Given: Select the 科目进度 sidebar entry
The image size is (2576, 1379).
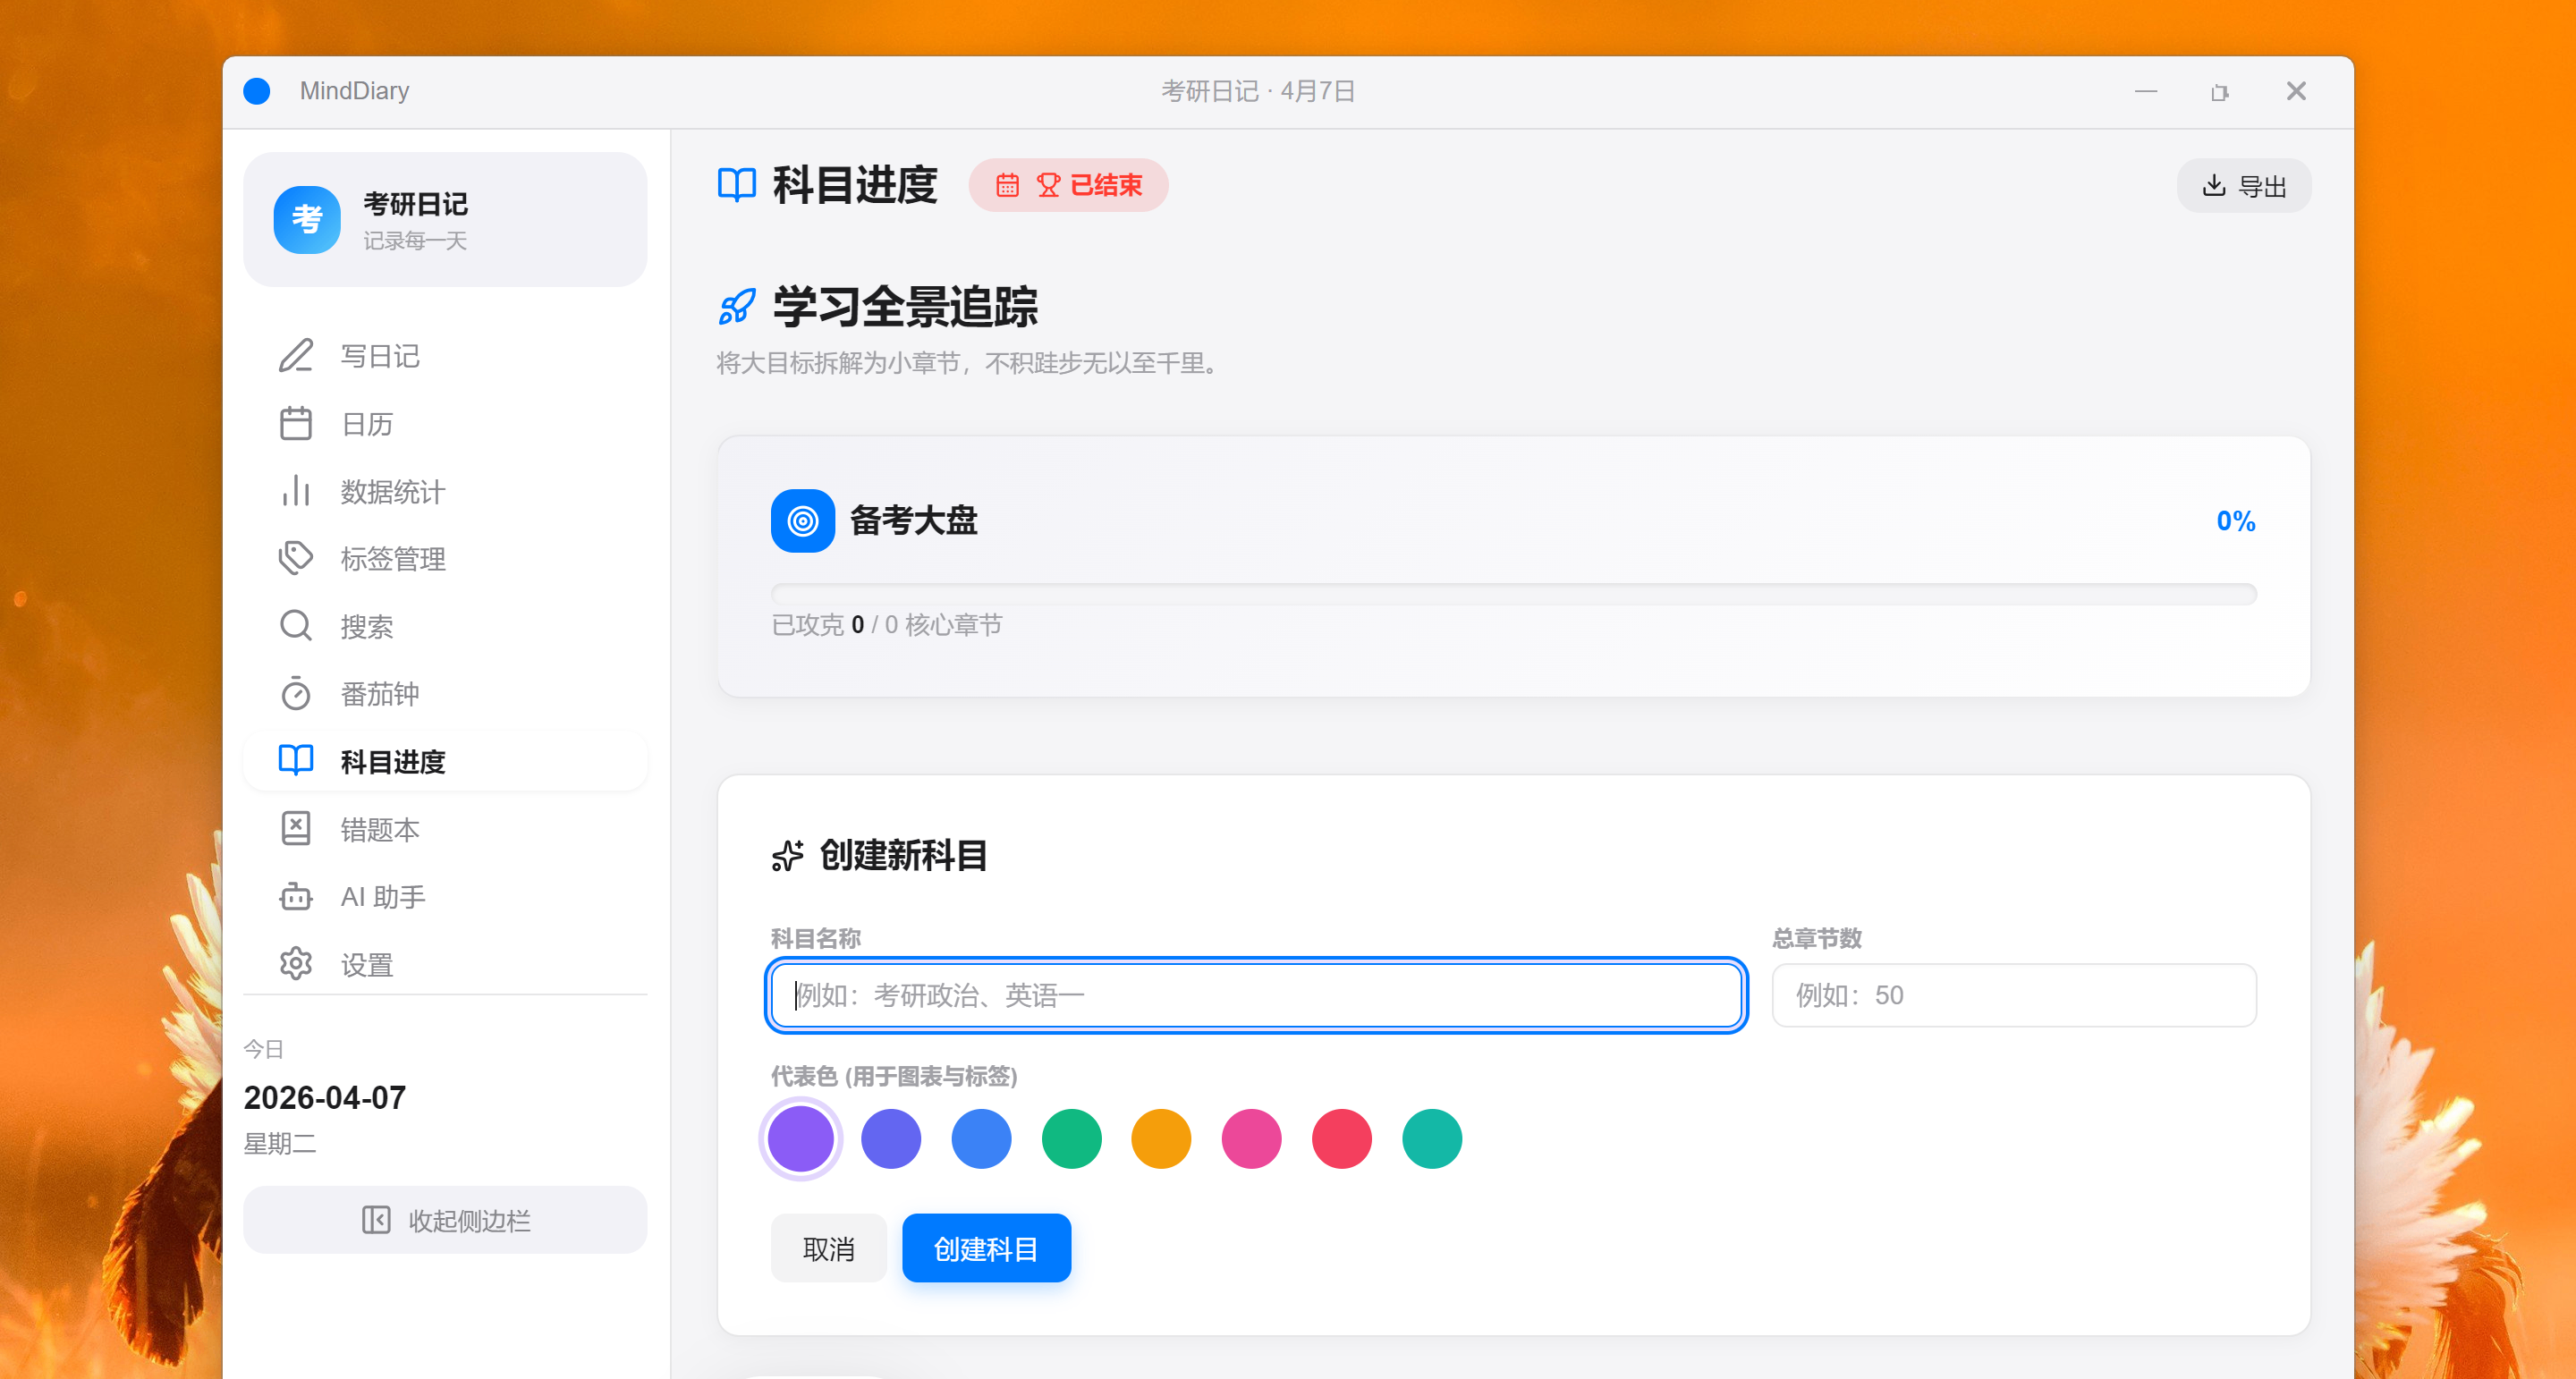Looking at the screenshot, I should [x=445, y=760].
